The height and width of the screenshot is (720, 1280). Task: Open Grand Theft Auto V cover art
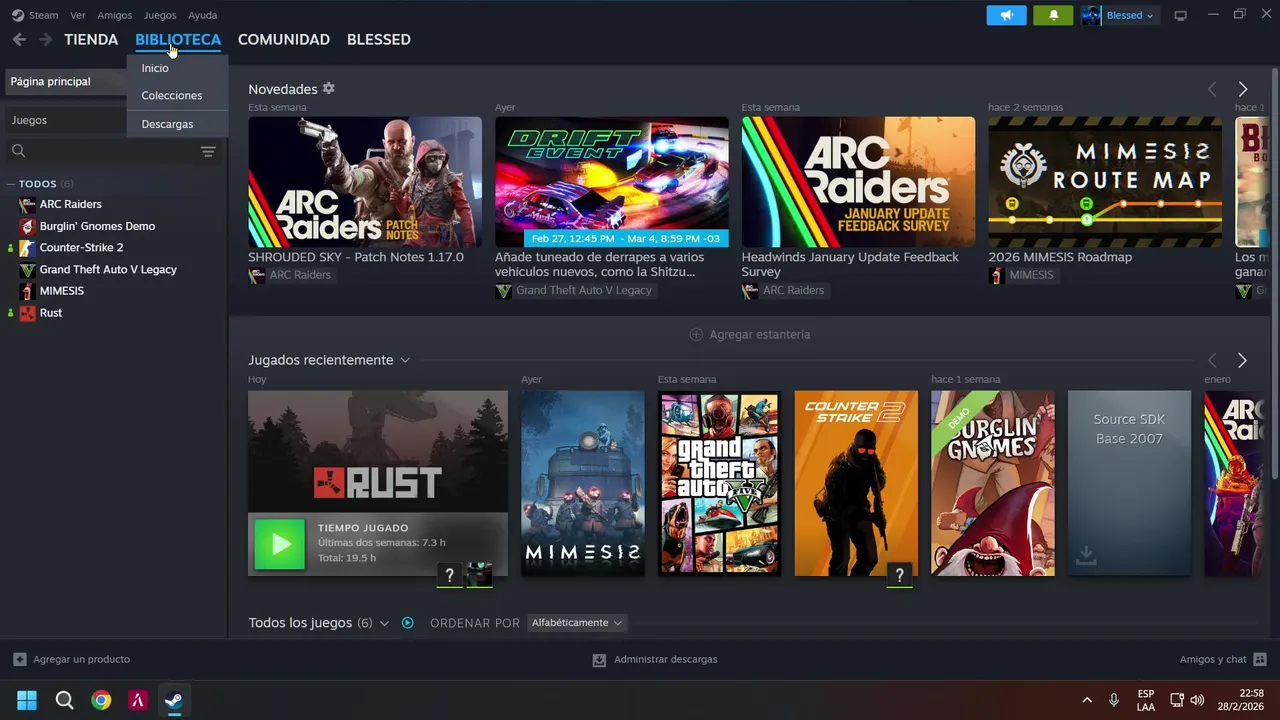coord(719,483)
